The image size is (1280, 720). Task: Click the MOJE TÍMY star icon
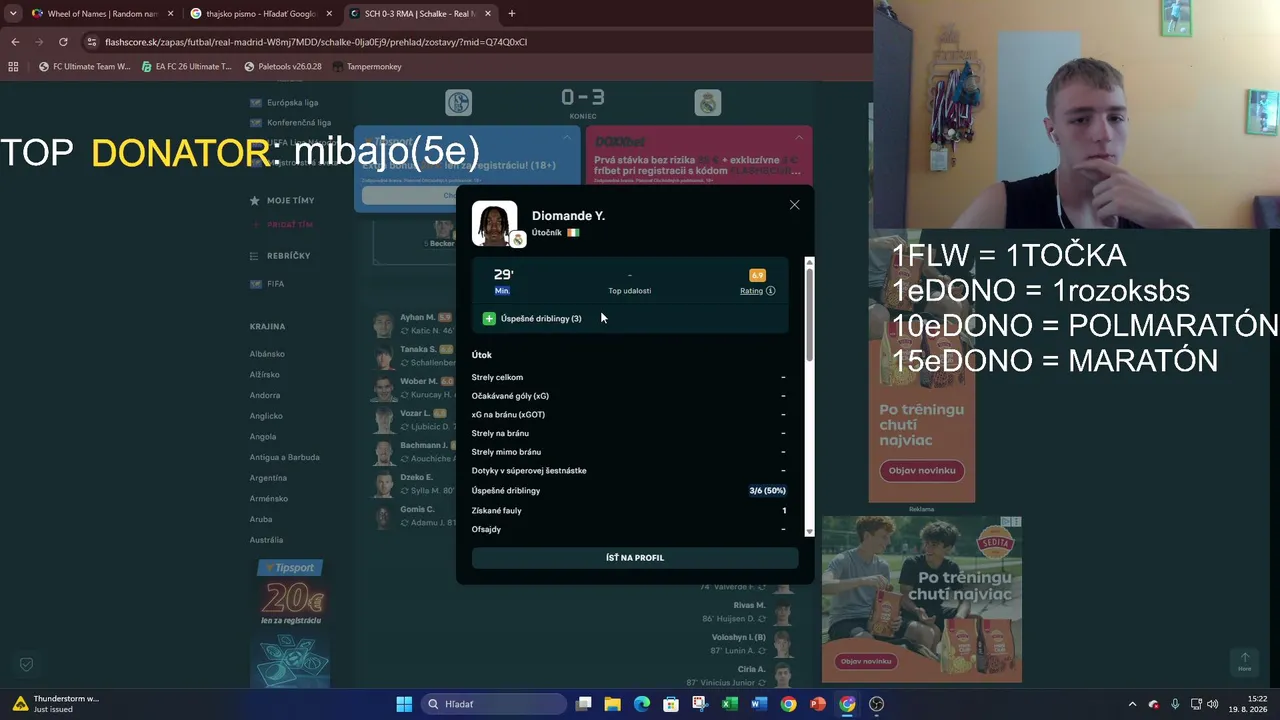click(255, 201)
